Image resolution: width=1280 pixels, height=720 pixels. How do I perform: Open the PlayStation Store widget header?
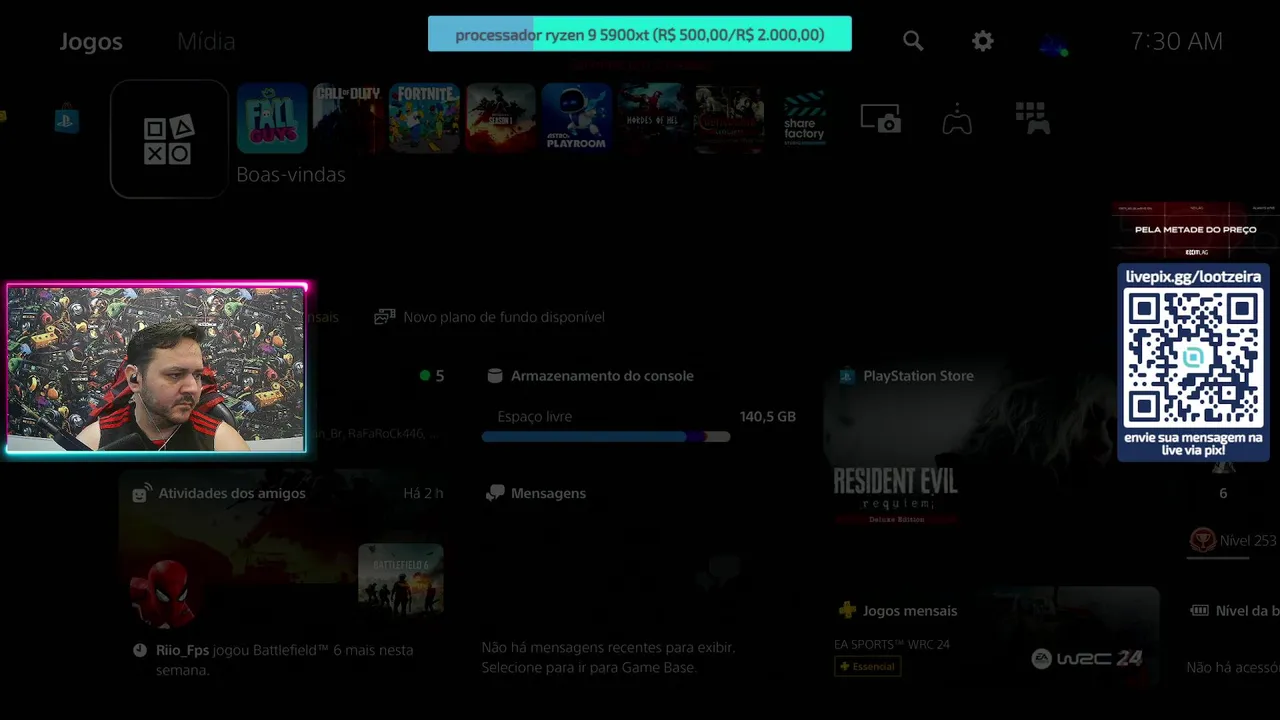(x=906, y=376)
